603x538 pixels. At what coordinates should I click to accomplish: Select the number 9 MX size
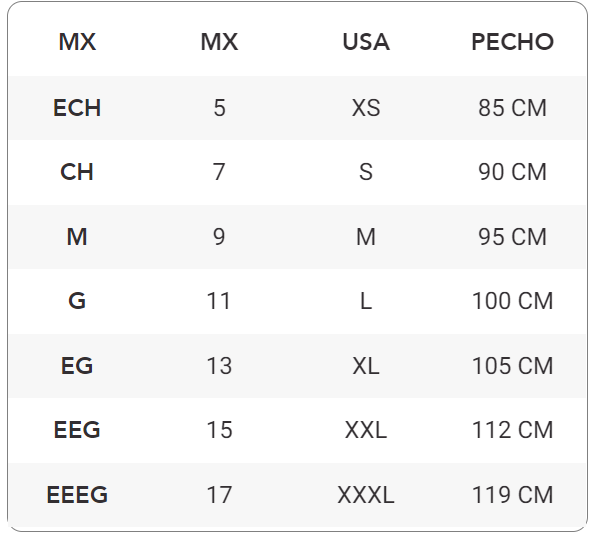219,237
